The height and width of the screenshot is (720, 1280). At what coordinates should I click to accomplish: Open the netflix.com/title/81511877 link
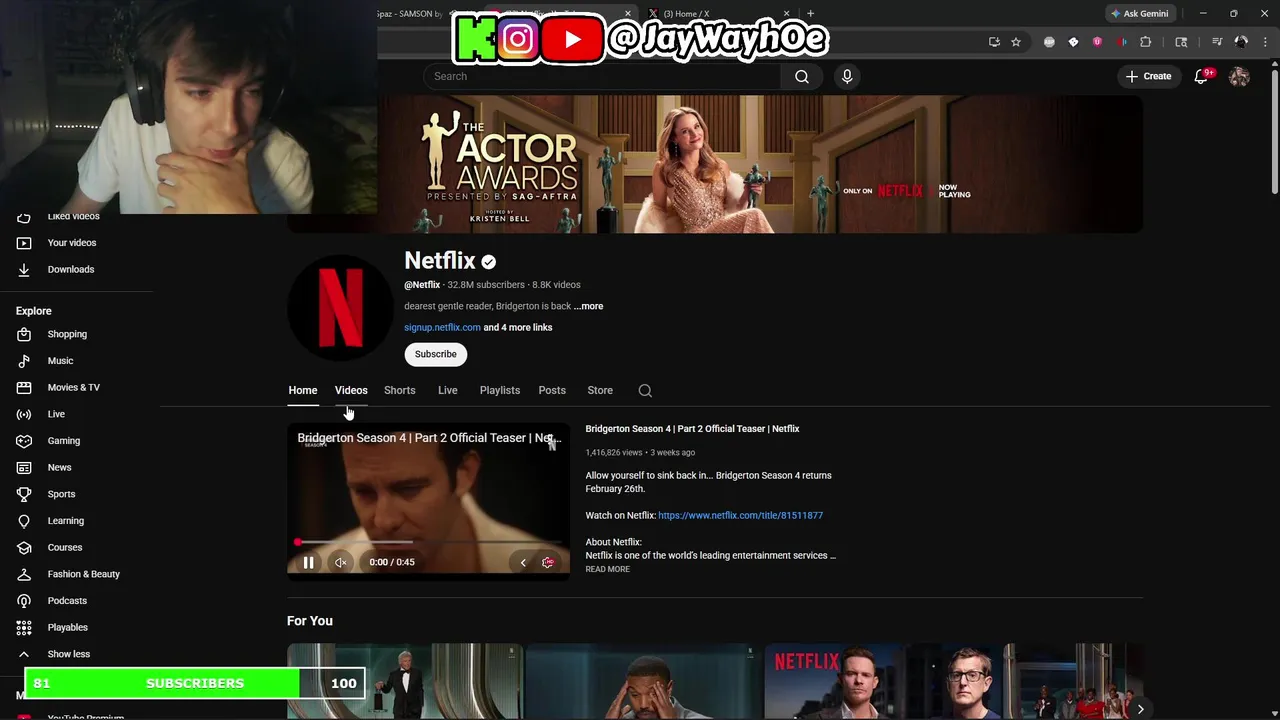(740, 515)
